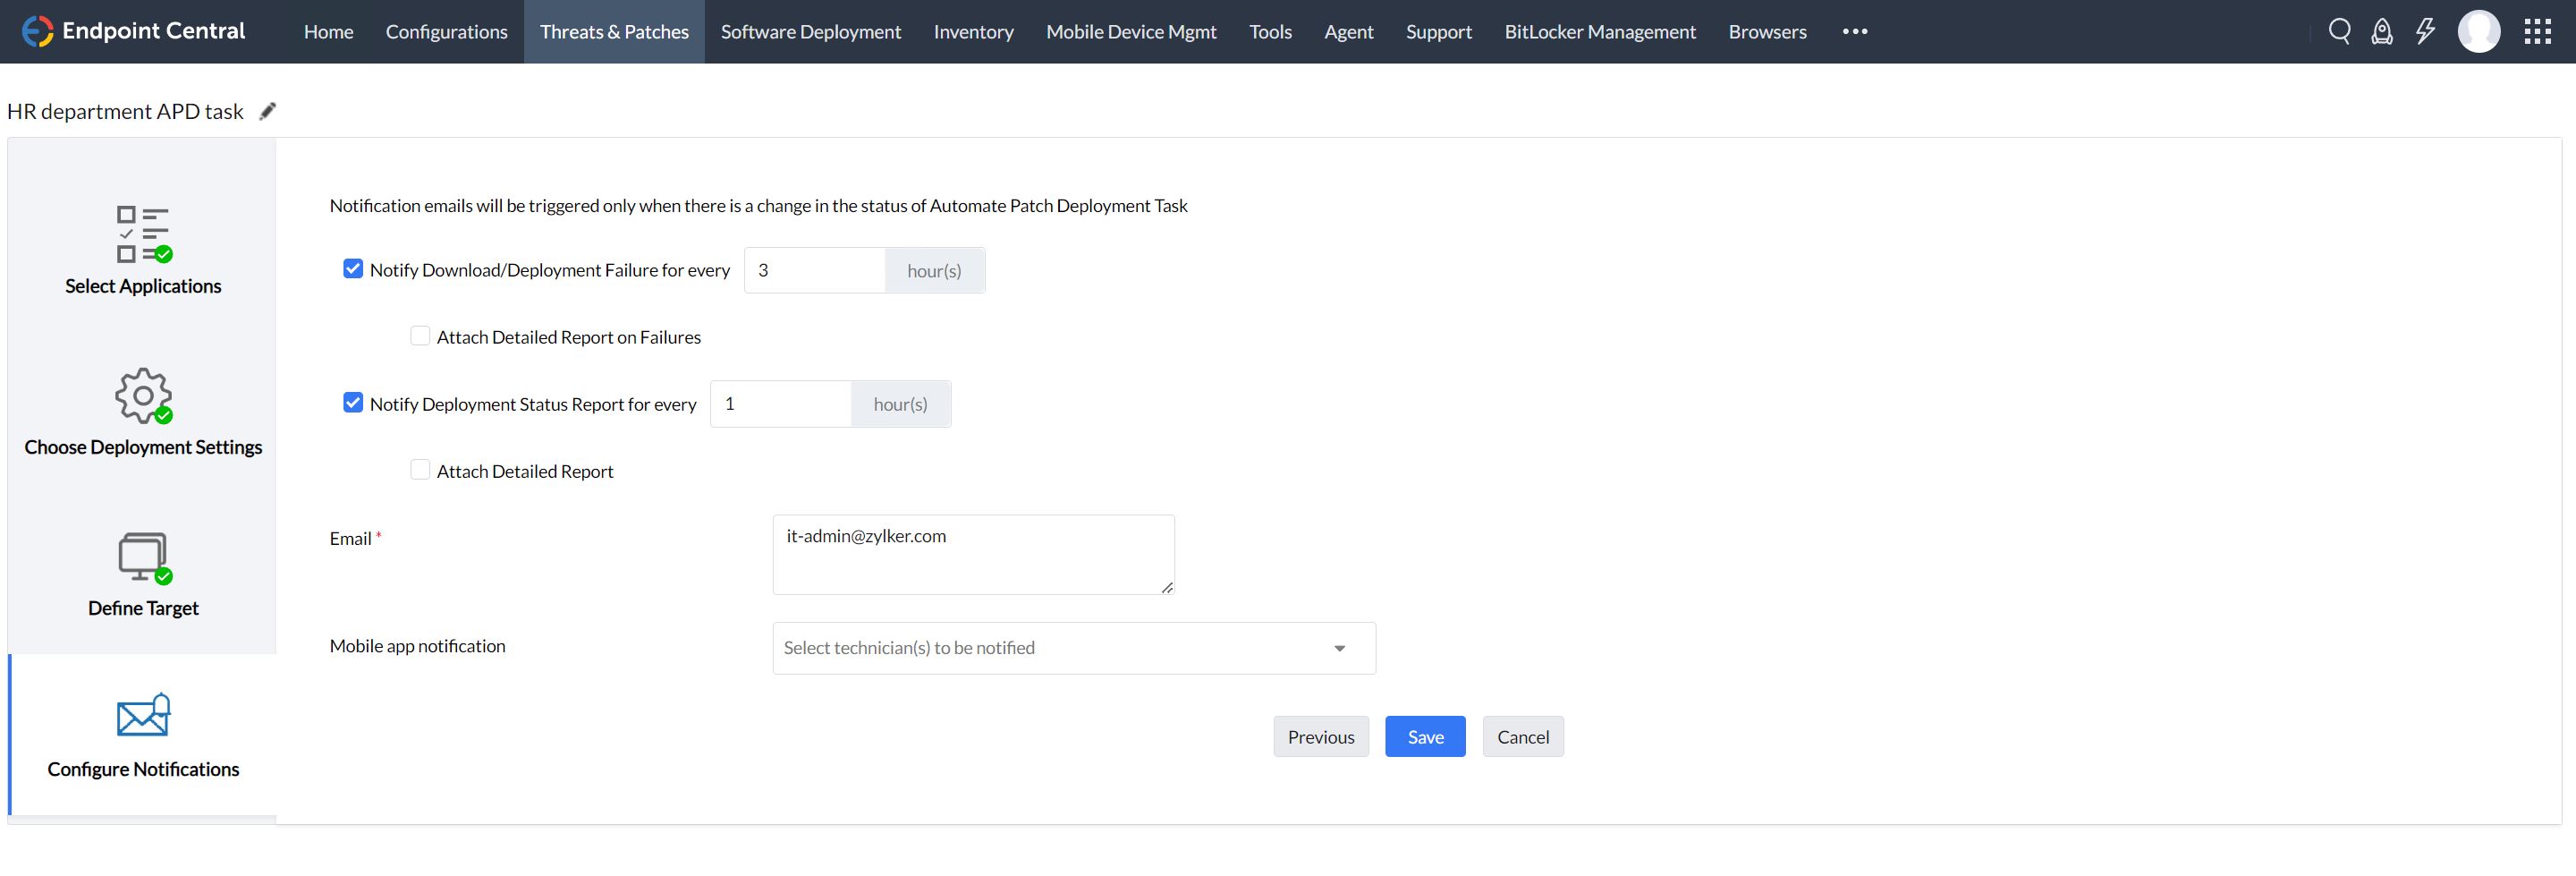This screenshot has width=2576, height=876.
Task: Uncheck Notify Download/Deployment Failure checkbox
Action: coord(353,269)
